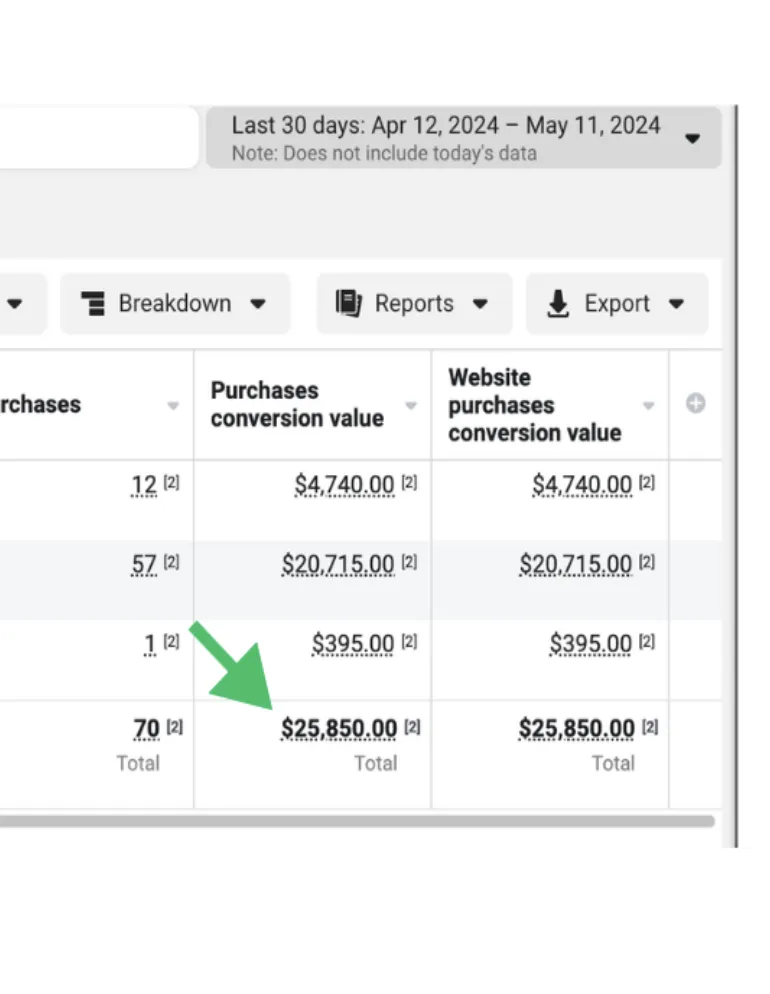Click the total $25,850.00 purchases conversion value
Viewport: 770px width, 994px height.
click(338, 729)
